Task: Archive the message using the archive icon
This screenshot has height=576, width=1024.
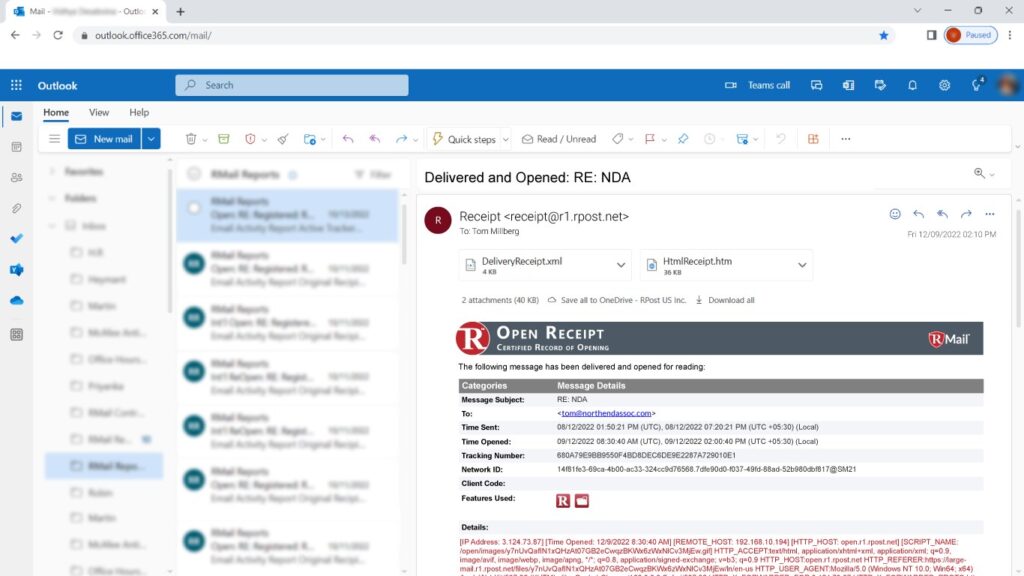Action: pos(224,139)
